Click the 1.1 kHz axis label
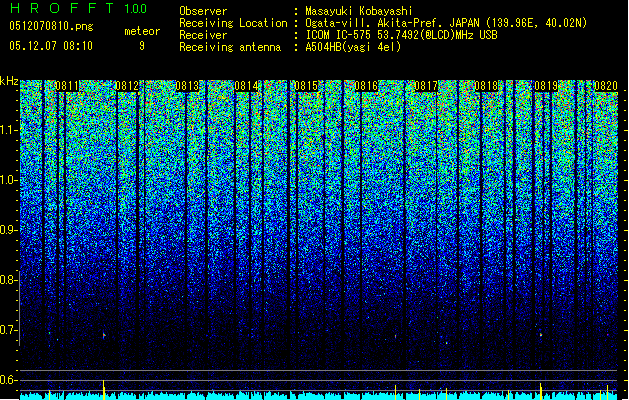This screenshot has width=629, height=400. 8,130
